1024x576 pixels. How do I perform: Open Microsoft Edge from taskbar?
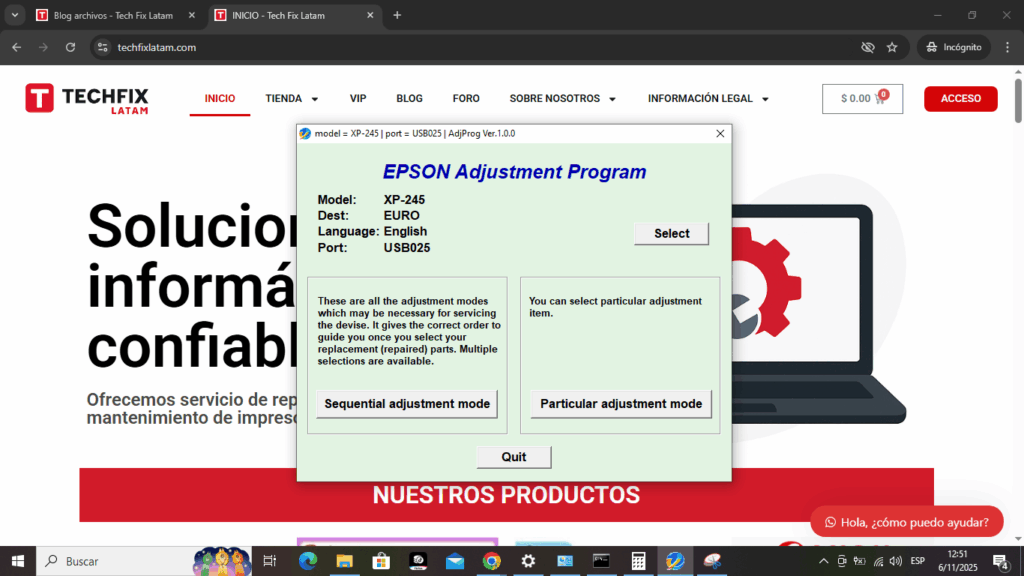(x=307, y=561)
